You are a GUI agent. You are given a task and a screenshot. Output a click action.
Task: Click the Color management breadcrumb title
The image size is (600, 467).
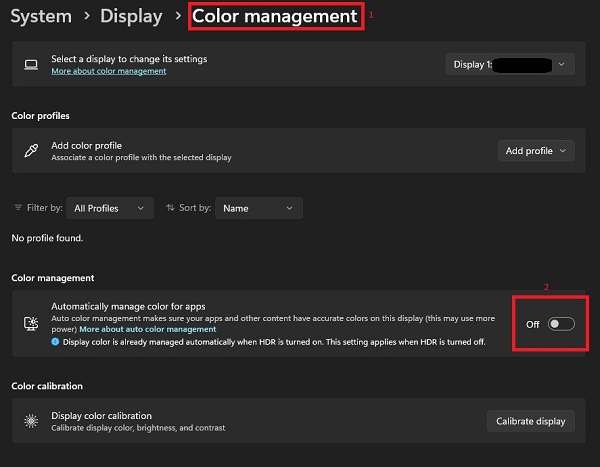(x=274, y=16)
